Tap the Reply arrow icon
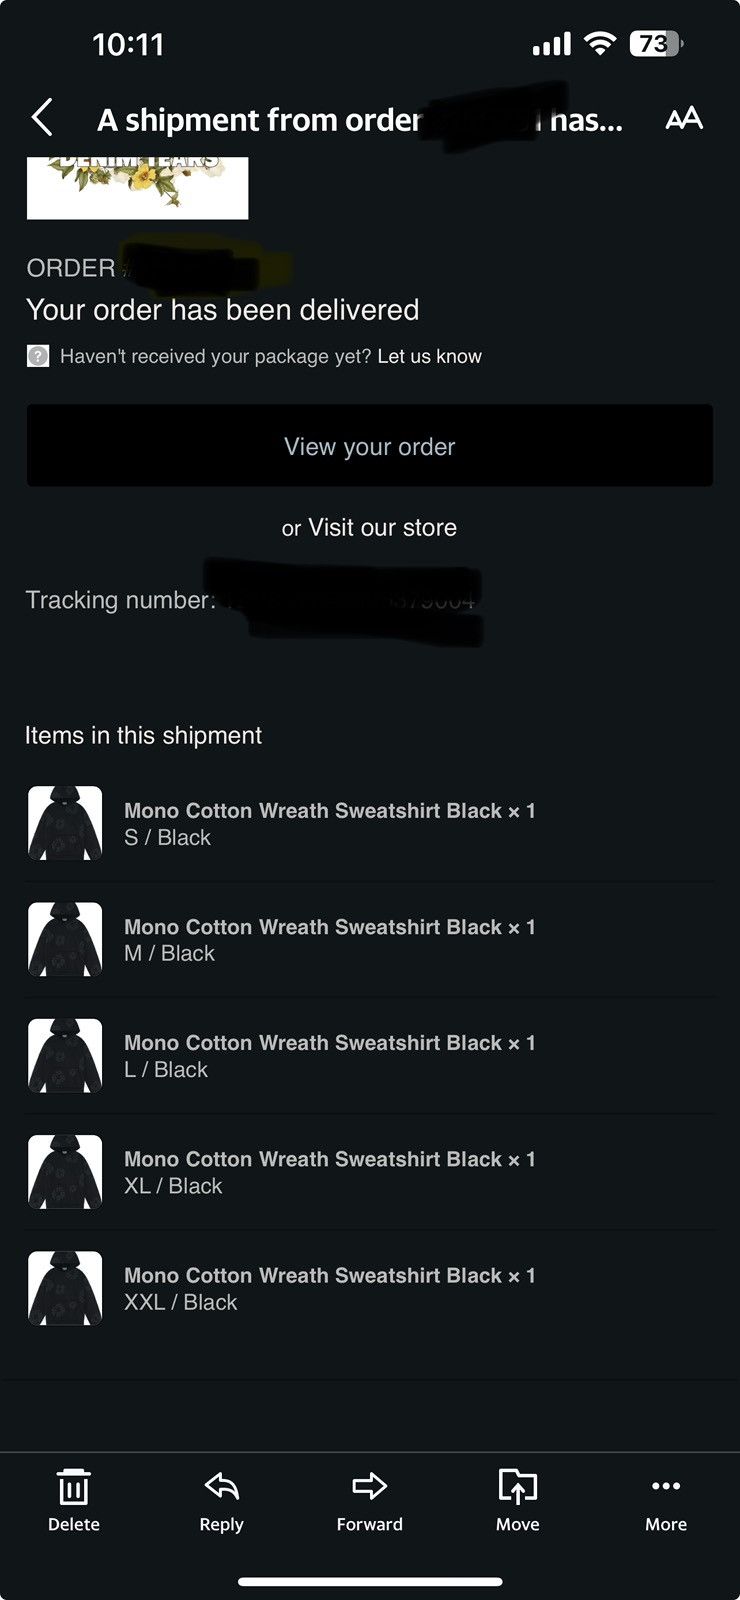This screenshot has width=740, height=1600. (x=221, y=1487)
